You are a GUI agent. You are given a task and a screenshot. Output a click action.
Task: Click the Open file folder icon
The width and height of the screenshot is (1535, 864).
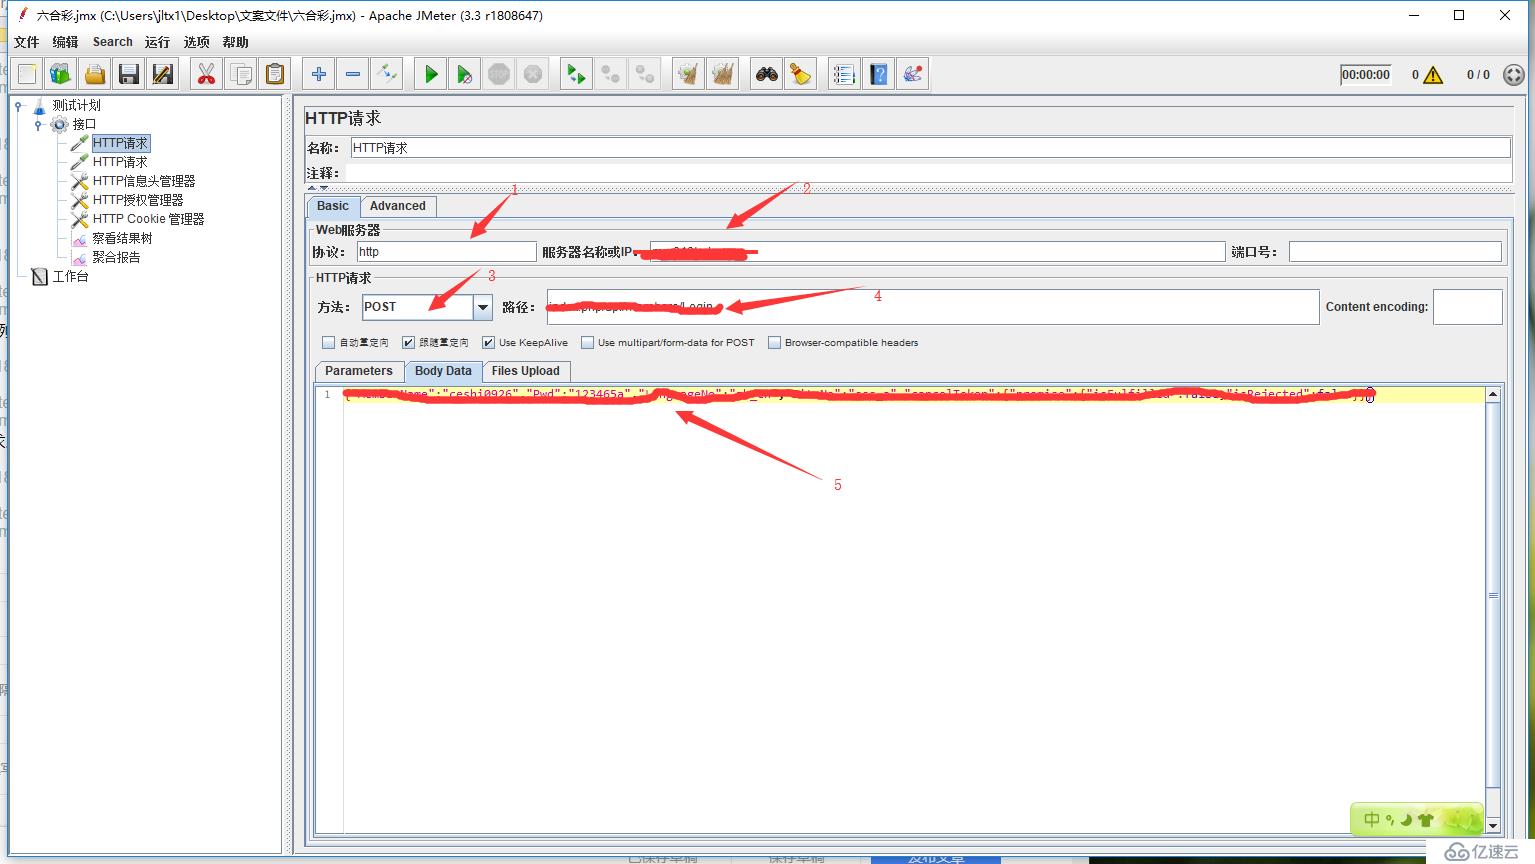click(95, 74)
